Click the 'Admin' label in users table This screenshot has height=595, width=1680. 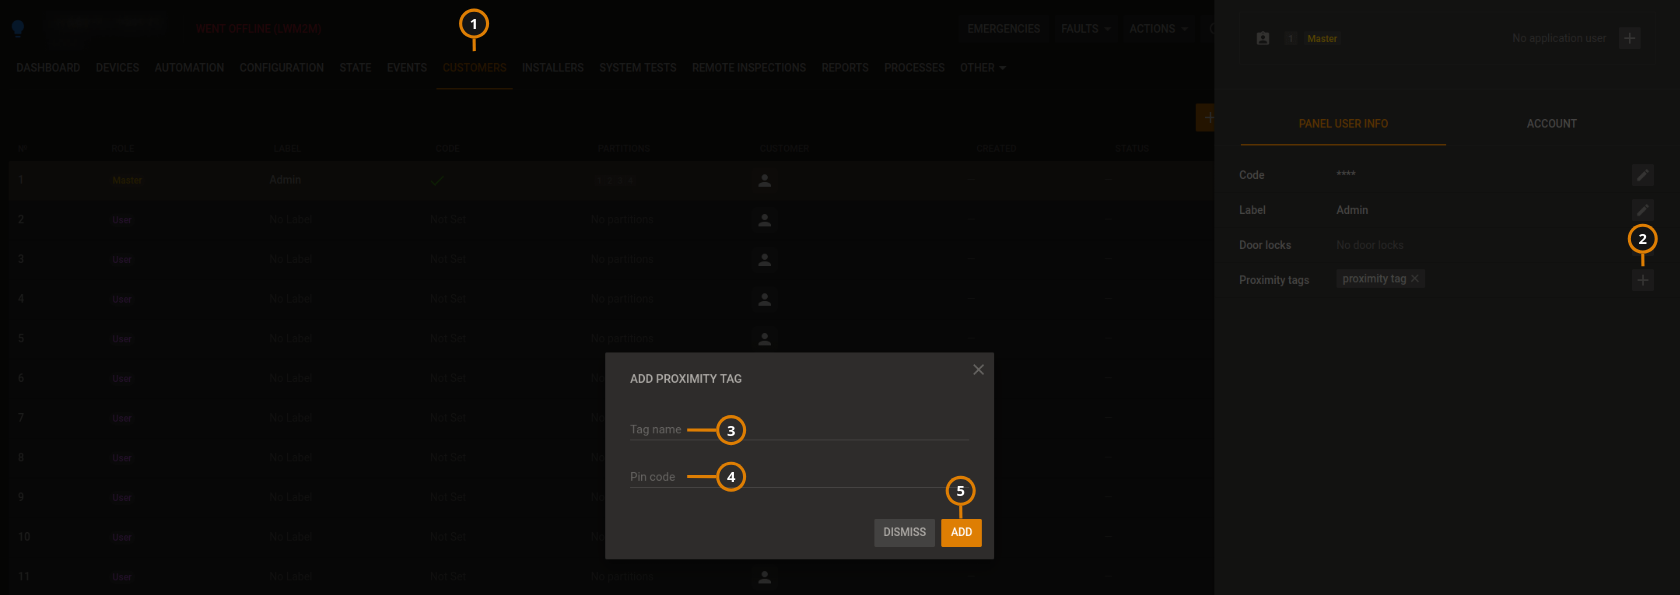coord(285,180)
